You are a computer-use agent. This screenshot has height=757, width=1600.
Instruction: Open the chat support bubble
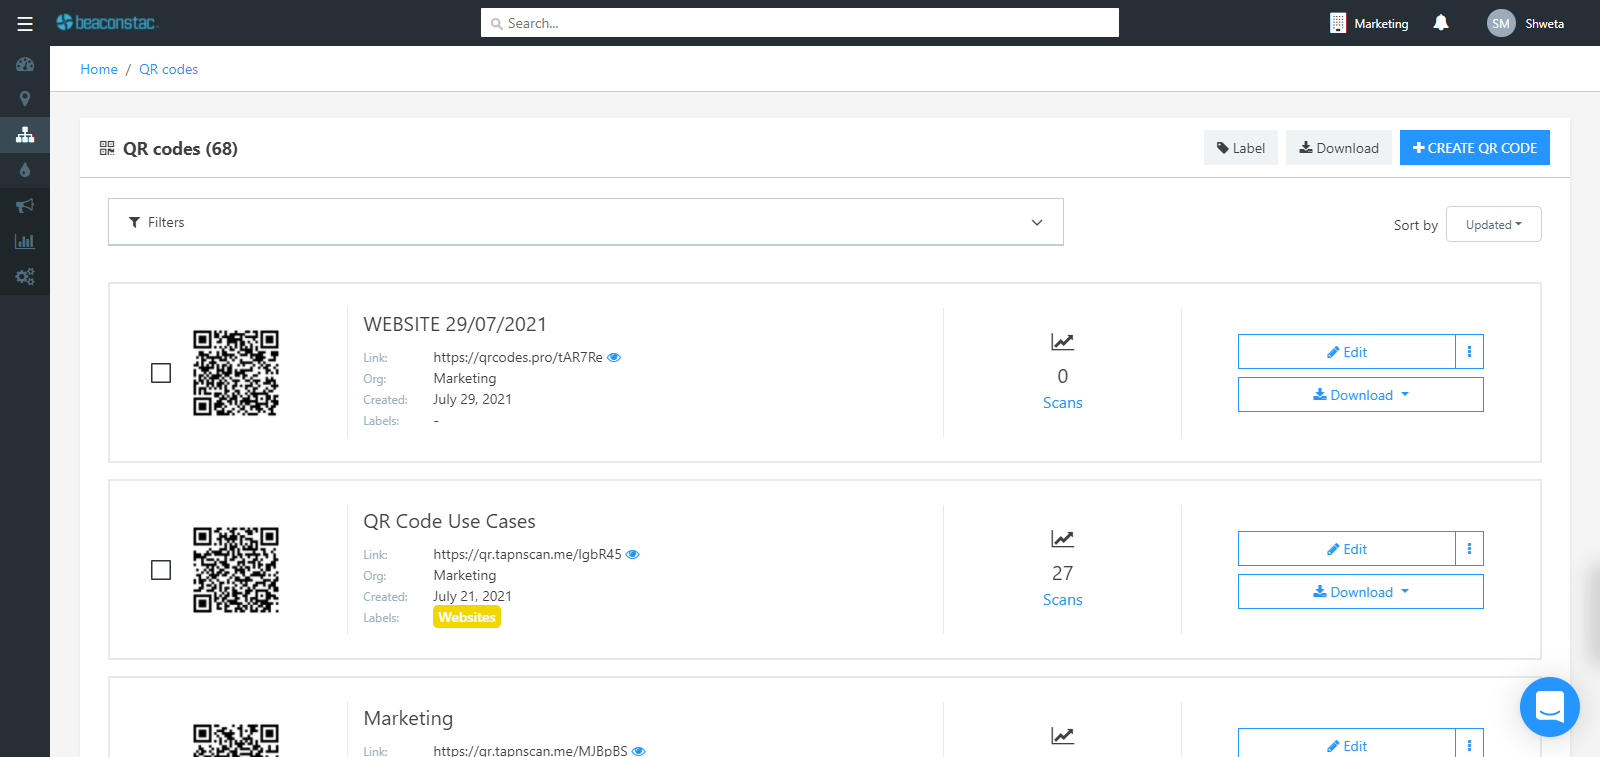click(x=1549, y=707)
